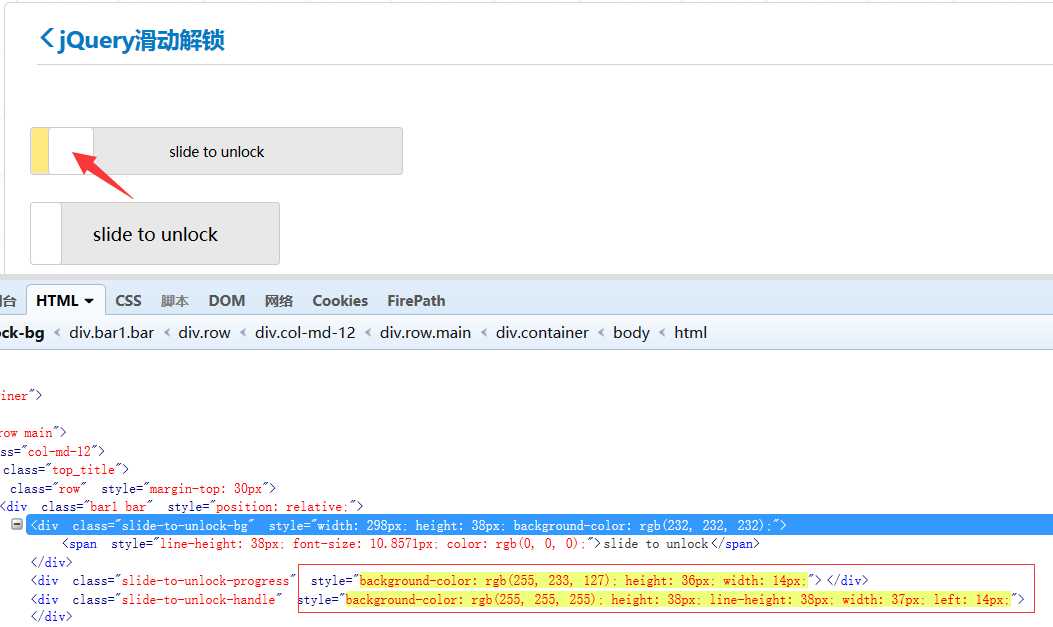The image size is (1053, 627).
Task: Open the HTML tab in Firebug
Action: coord(58,301)
